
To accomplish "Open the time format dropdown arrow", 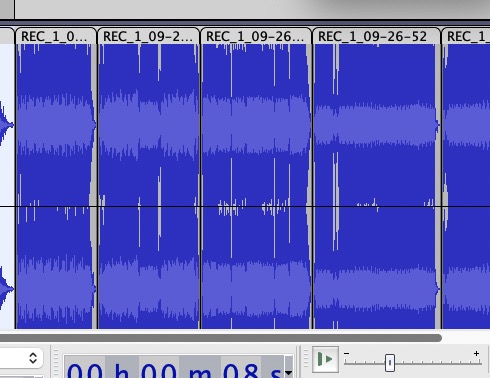I will 289,373.
